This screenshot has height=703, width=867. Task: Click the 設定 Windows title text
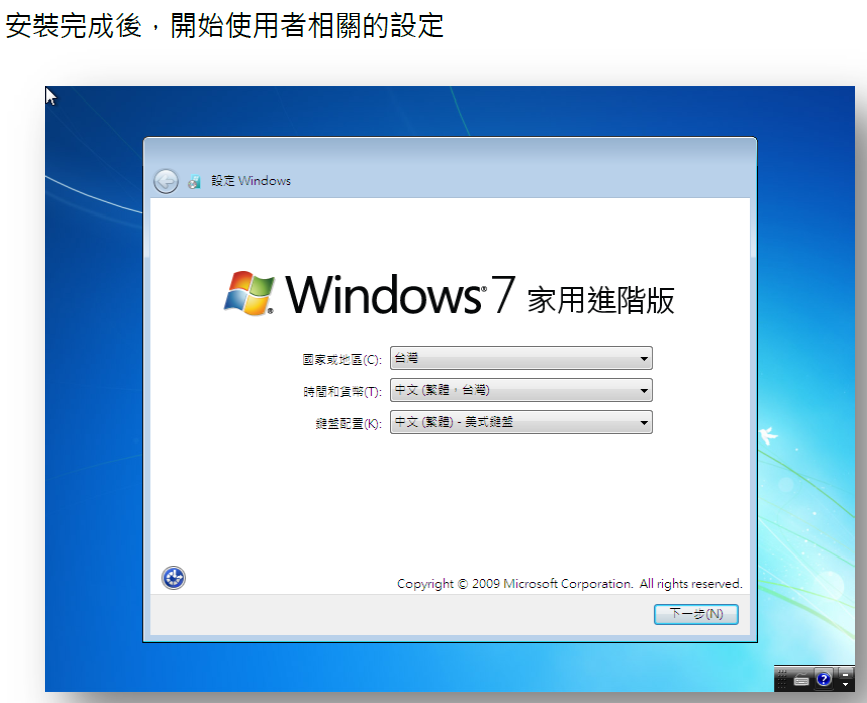(251, 181)
